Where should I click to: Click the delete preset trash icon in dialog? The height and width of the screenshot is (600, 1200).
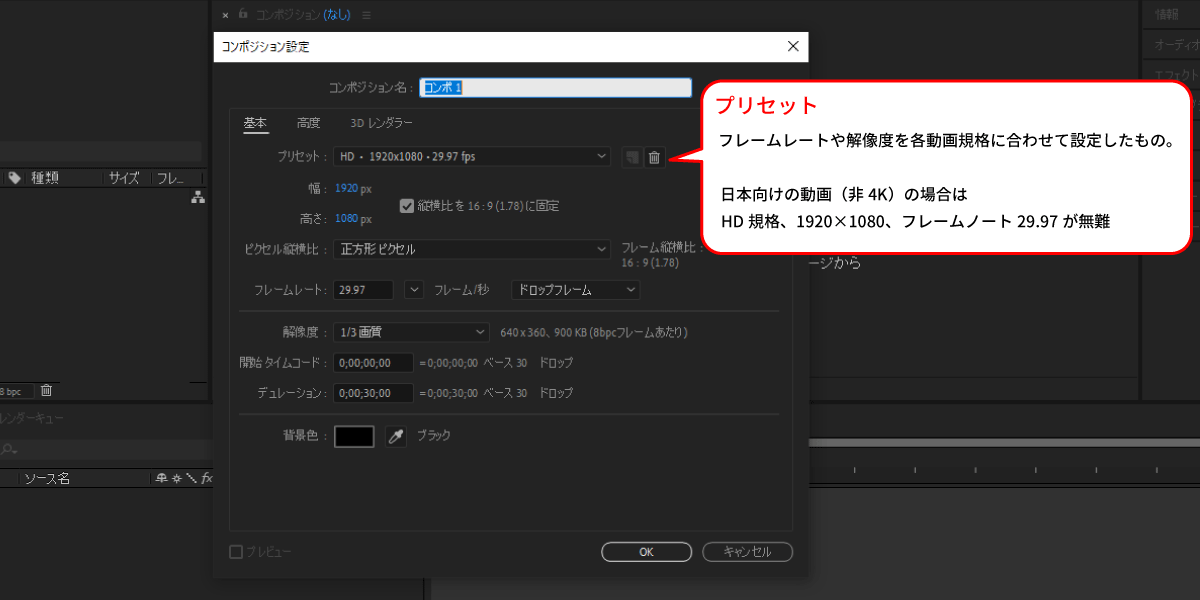tap(654, 157)
